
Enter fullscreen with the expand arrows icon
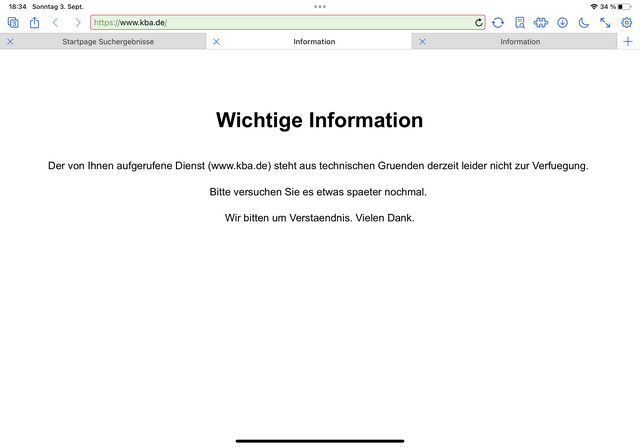[605, 22]
